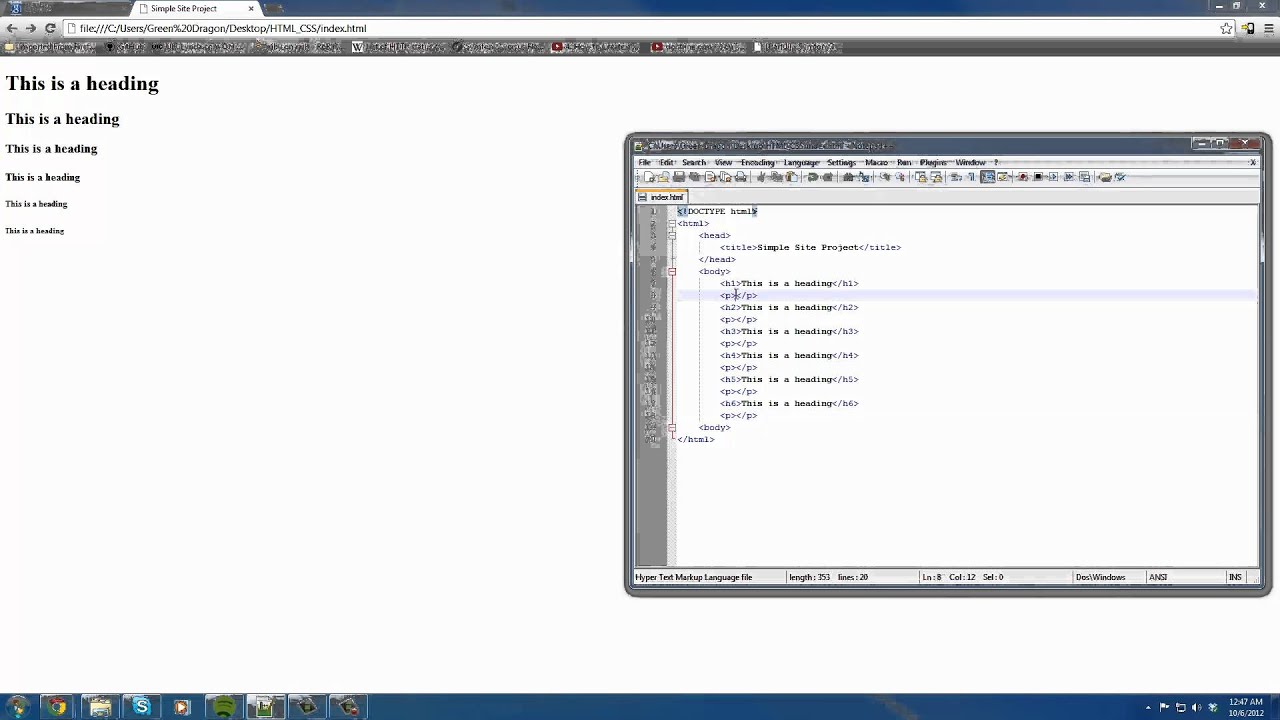1280x720 pixels.
Task: Click the bookmark star in address bar
Action: tap(1226, 28)
